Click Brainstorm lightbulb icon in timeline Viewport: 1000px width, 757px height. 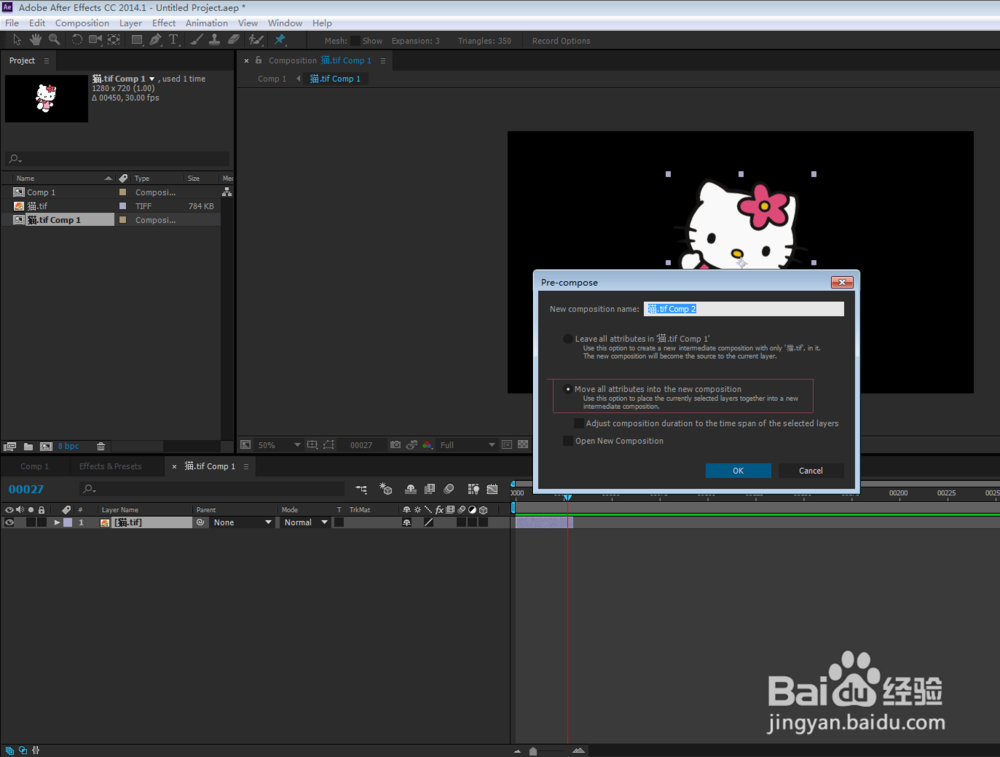tap(473, 489)
